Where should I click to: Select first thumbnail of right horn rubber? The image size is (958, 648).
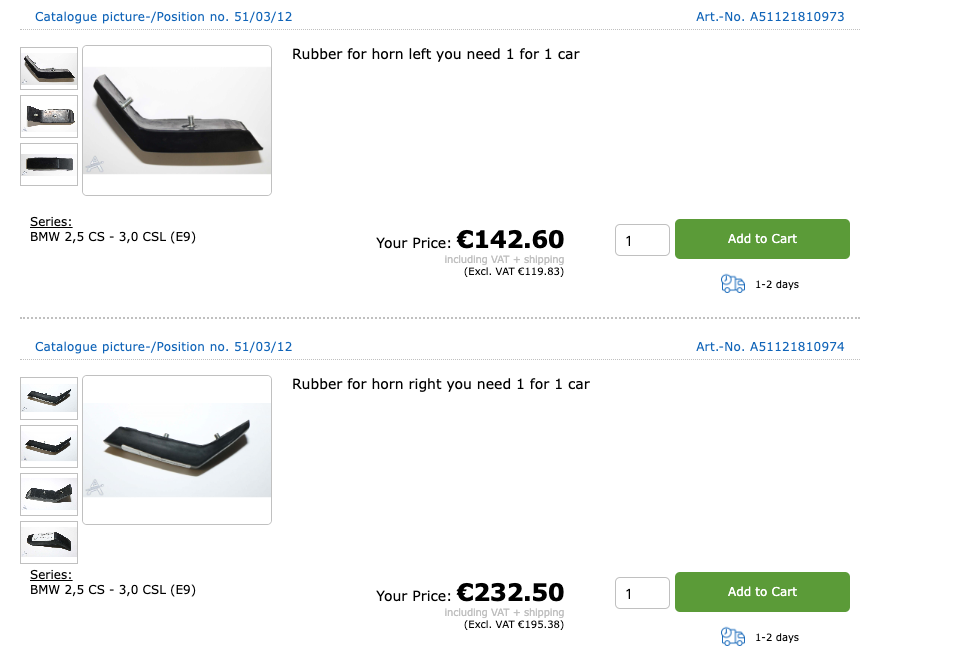[x=49, y=398]
